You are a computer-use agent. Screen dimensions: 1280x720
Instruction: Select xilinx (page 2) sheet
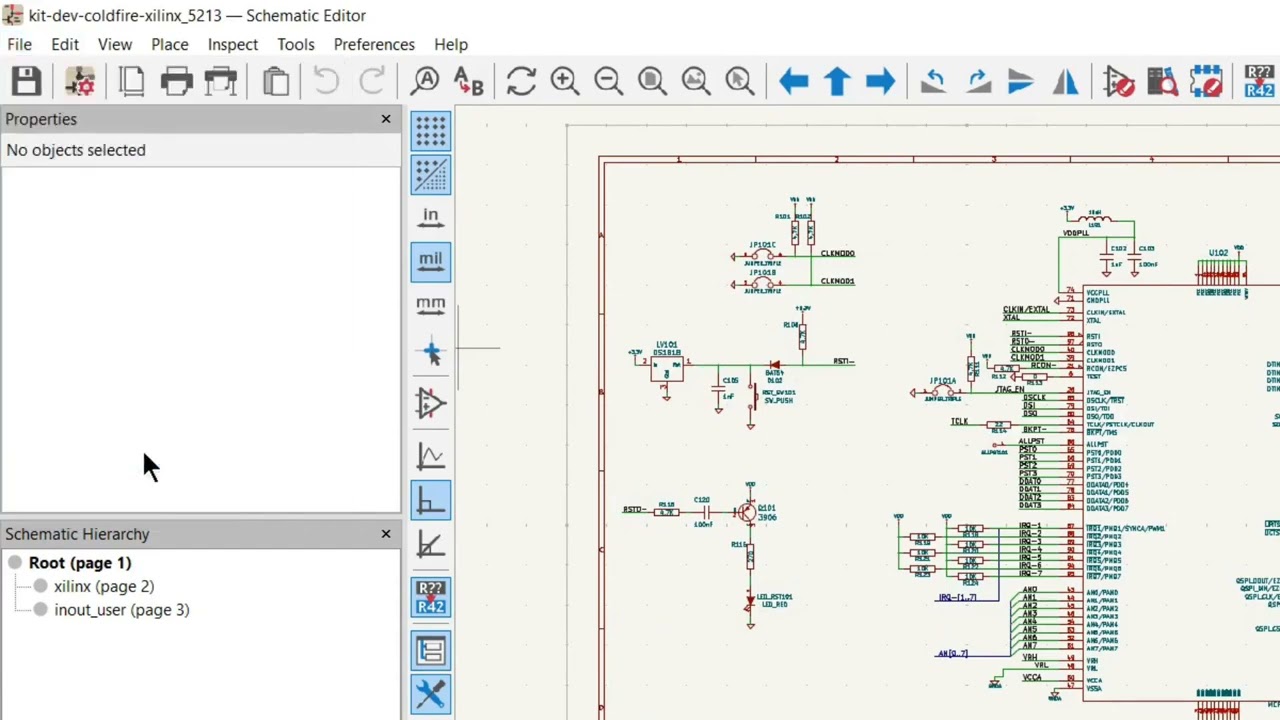[104, 586]
